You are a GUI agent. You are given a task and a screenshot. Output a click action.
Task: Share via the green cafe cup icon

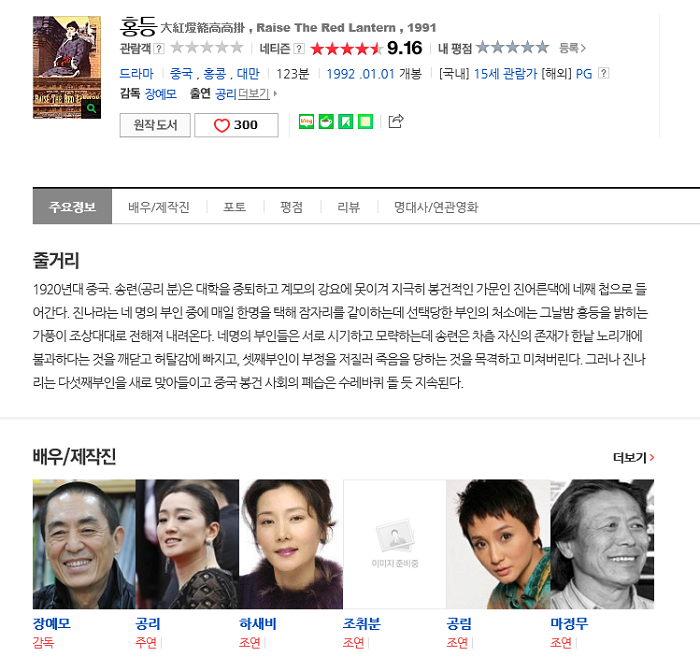tap(326, 121)
